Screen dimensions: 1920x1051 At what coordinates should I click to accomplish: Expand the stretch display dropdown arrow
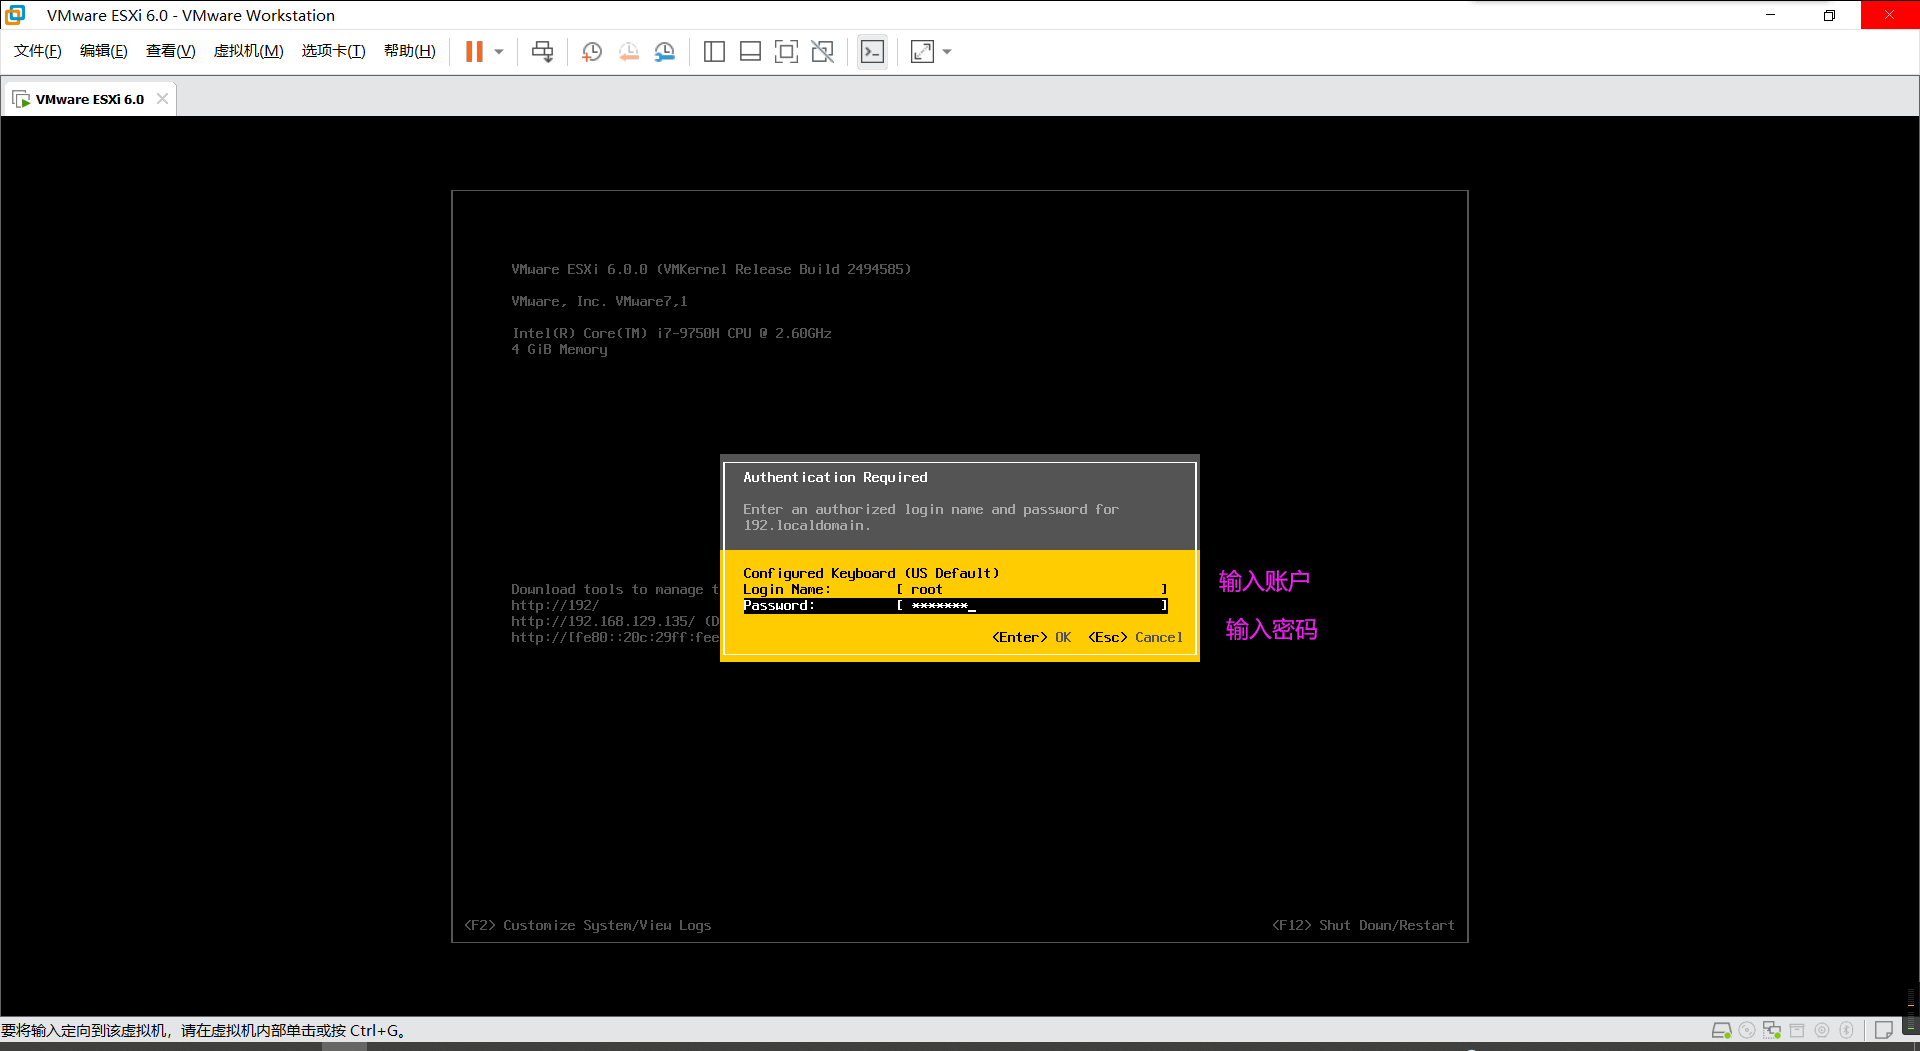click(947, 52)
